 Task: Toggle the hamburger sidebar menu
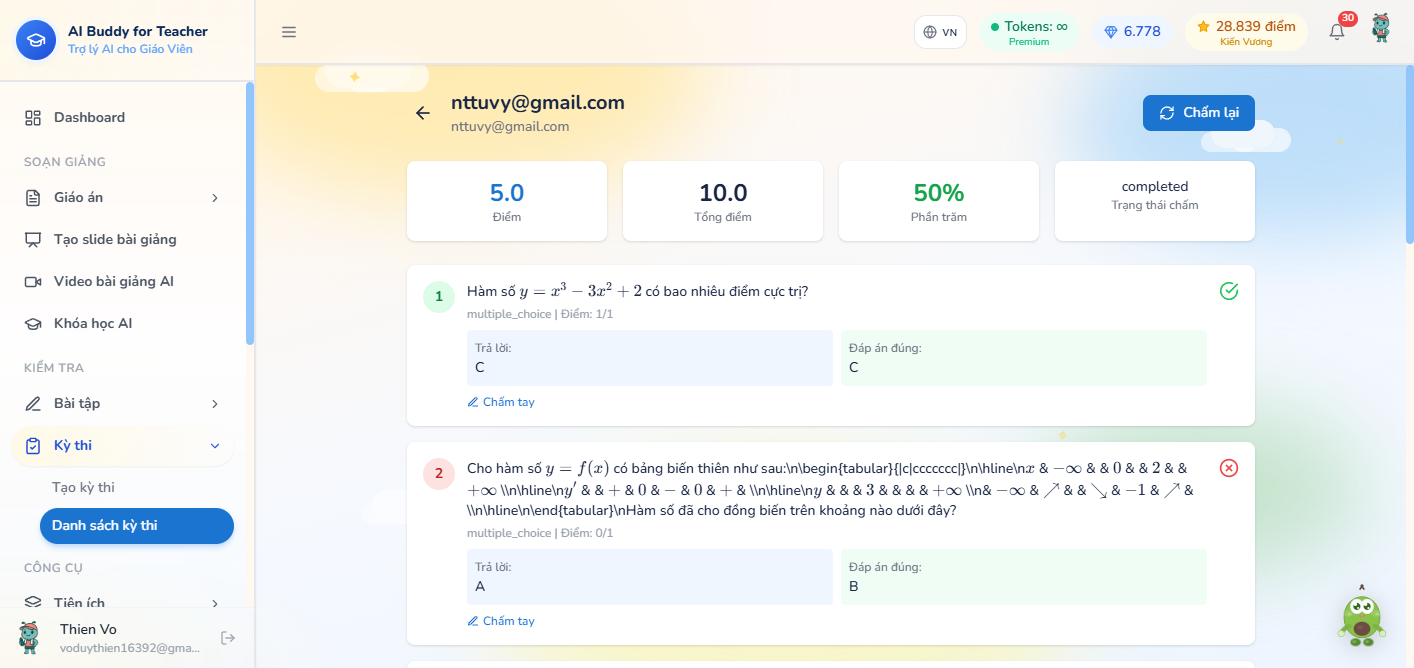[289, 32]
